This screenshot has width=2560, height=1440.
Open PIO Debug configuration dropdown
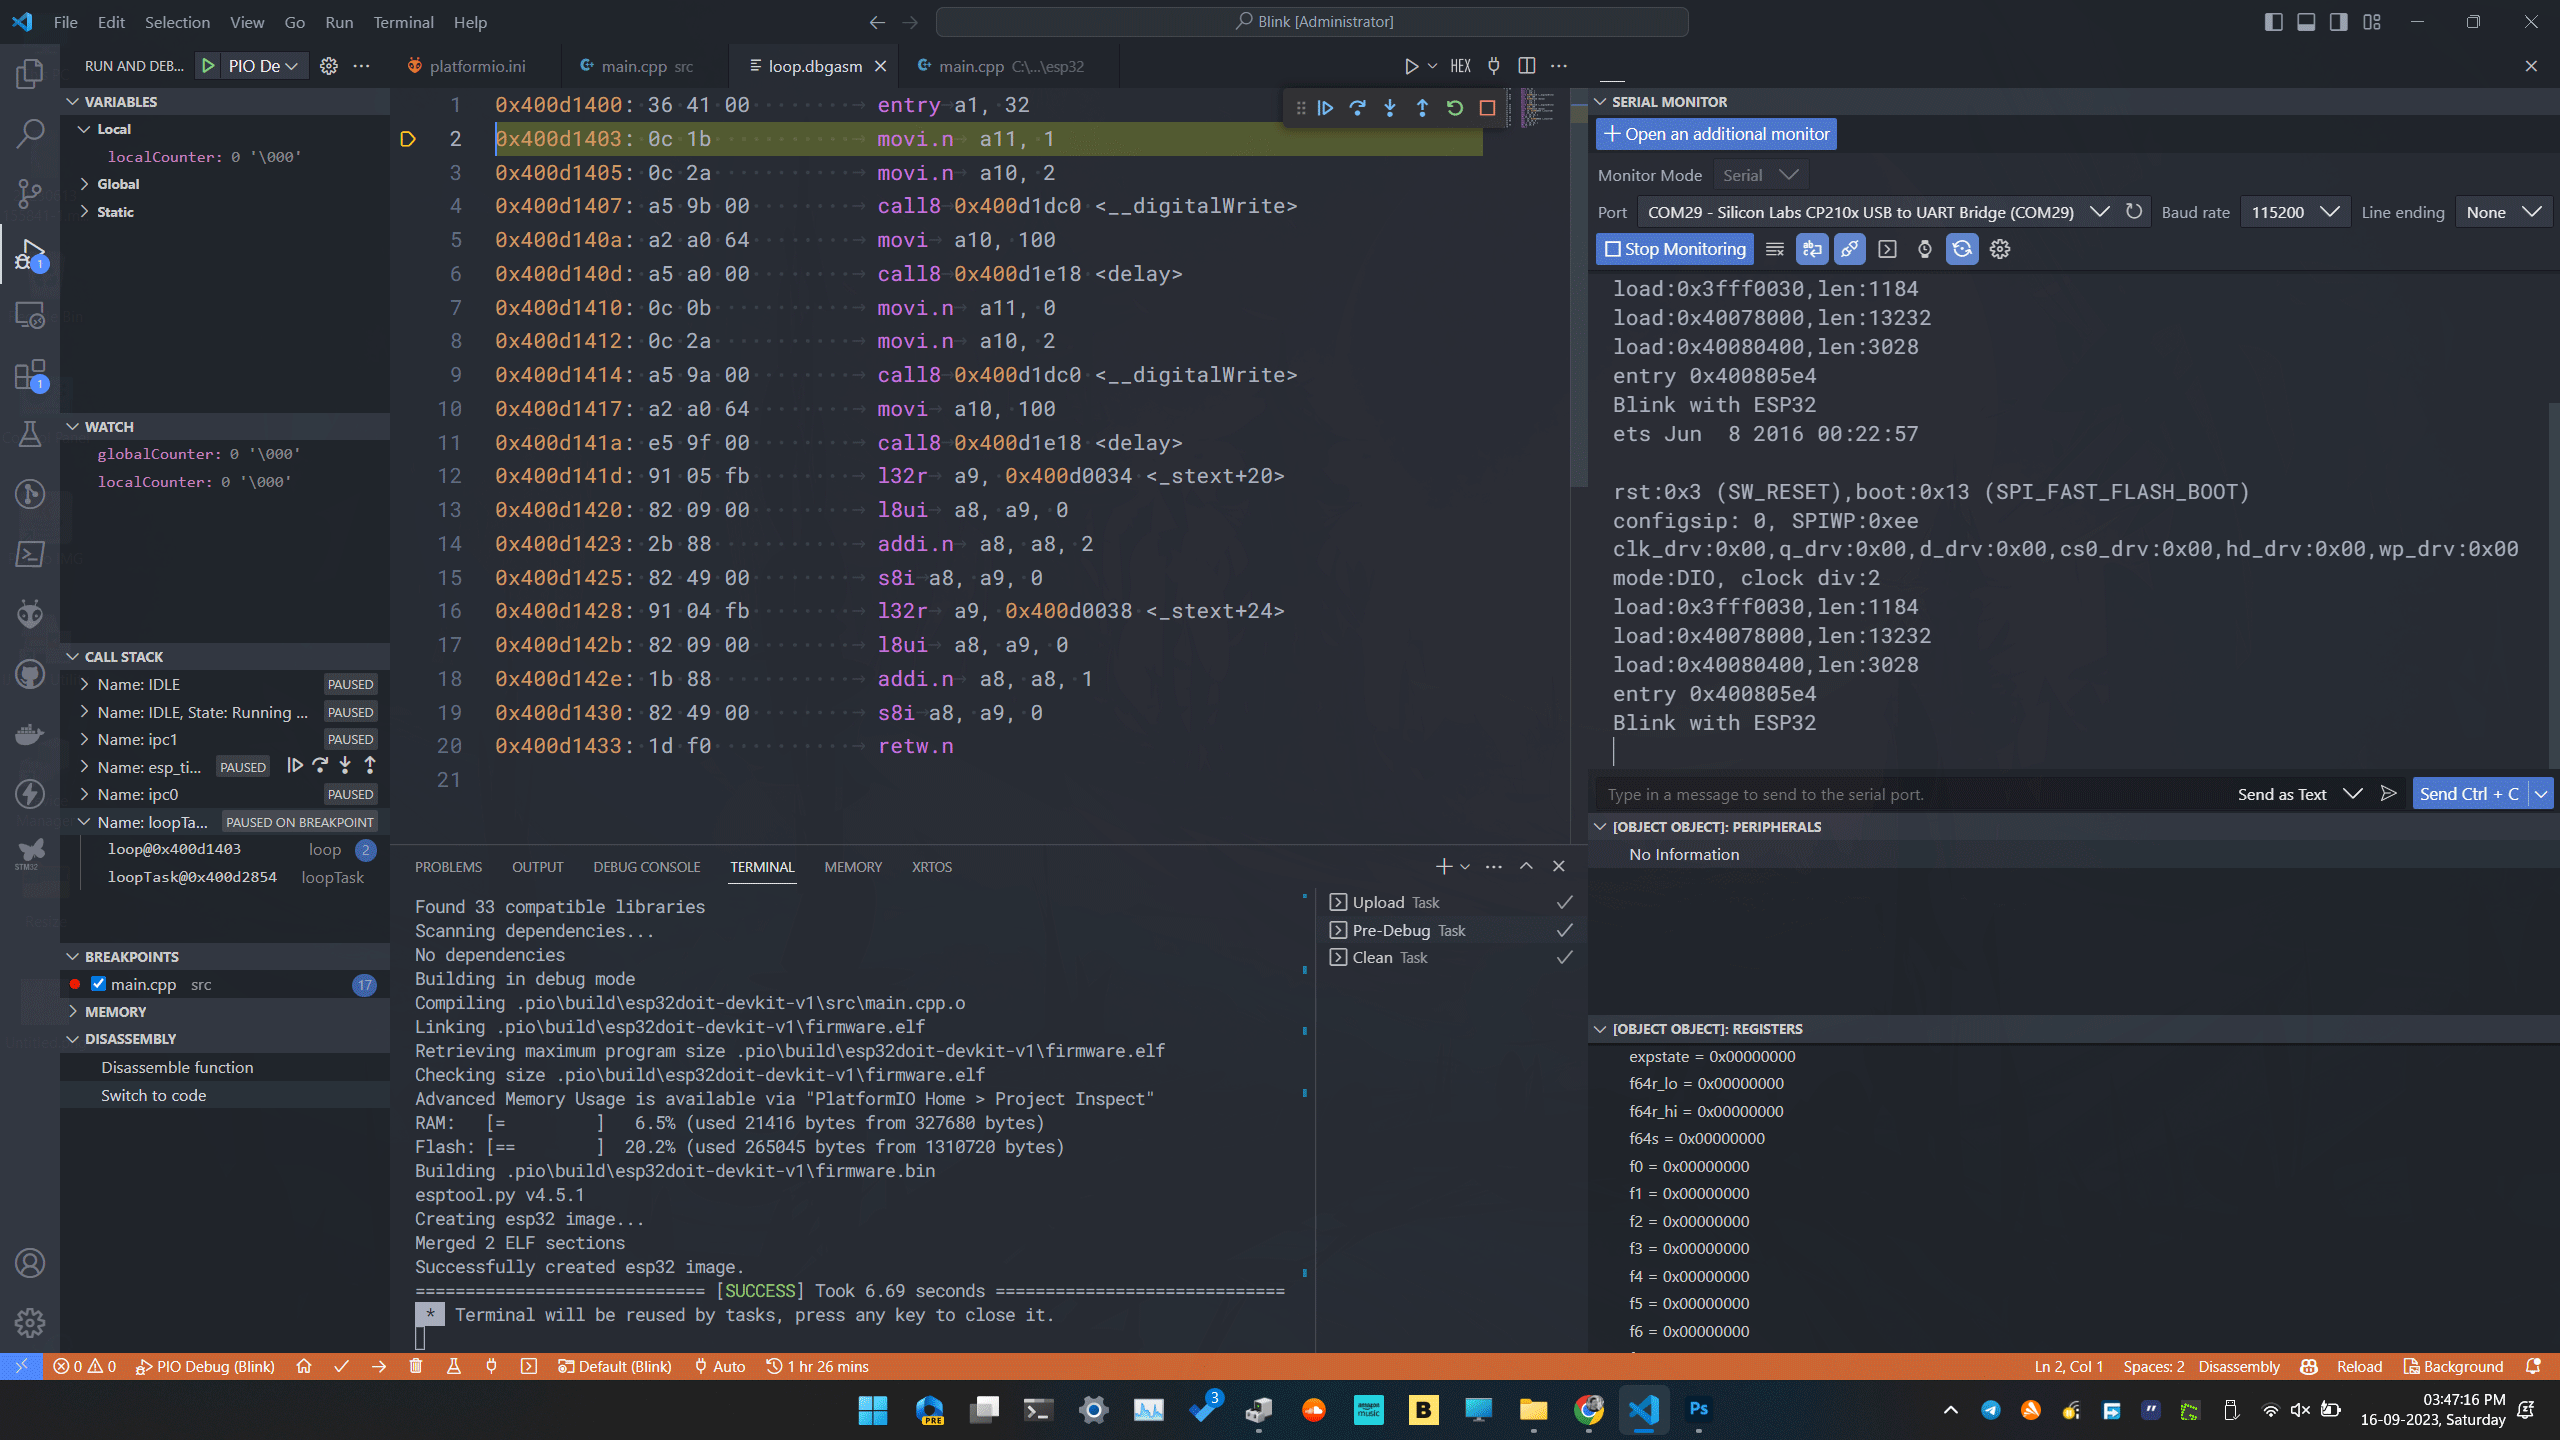click(x=263, y=66)
